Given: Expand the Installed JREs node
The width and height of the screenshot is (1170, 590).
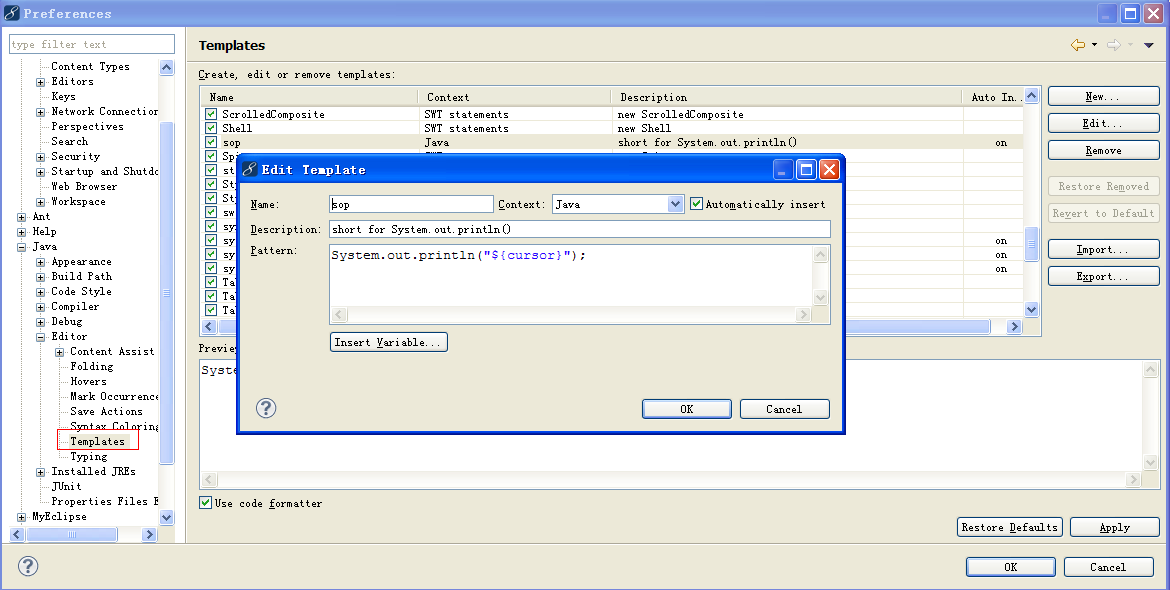Looking at the screenshot, I should pos(40,472).
